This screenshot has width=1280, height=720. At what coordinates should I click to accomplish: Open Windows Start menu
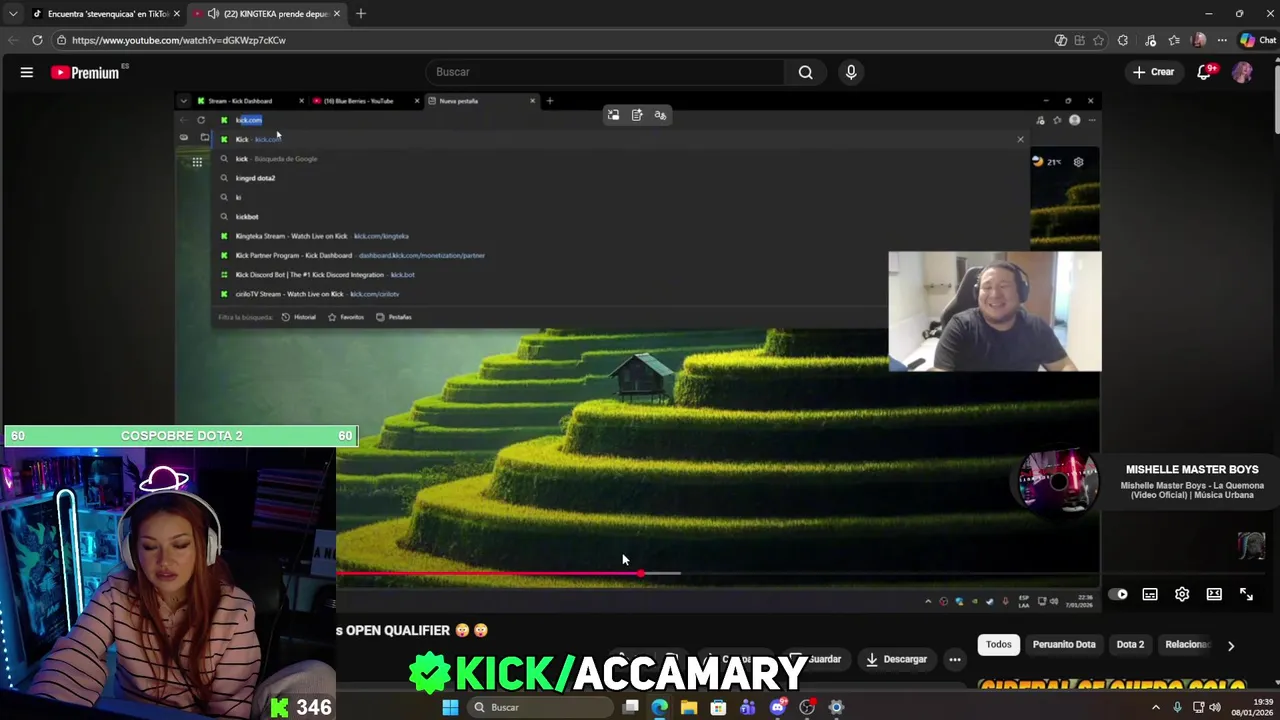coord(450,707)
